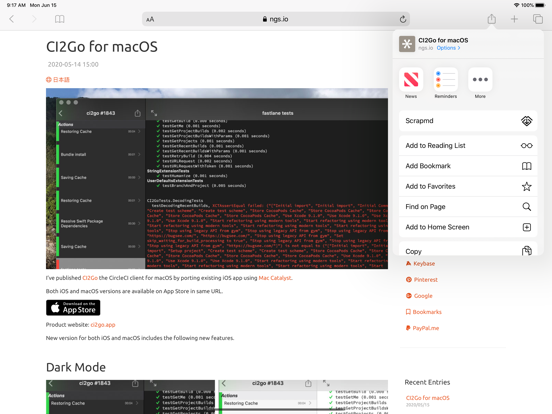552x414 pixels.
Task: Tap the CI2Go page icon in share header
Action: 407,44
